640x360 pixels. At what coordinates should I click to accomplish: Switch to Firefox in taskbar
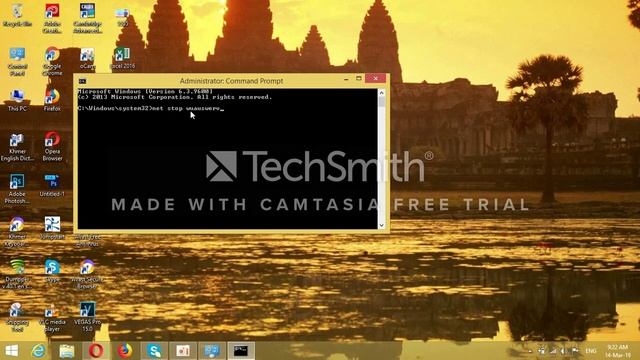pos(125,351)
